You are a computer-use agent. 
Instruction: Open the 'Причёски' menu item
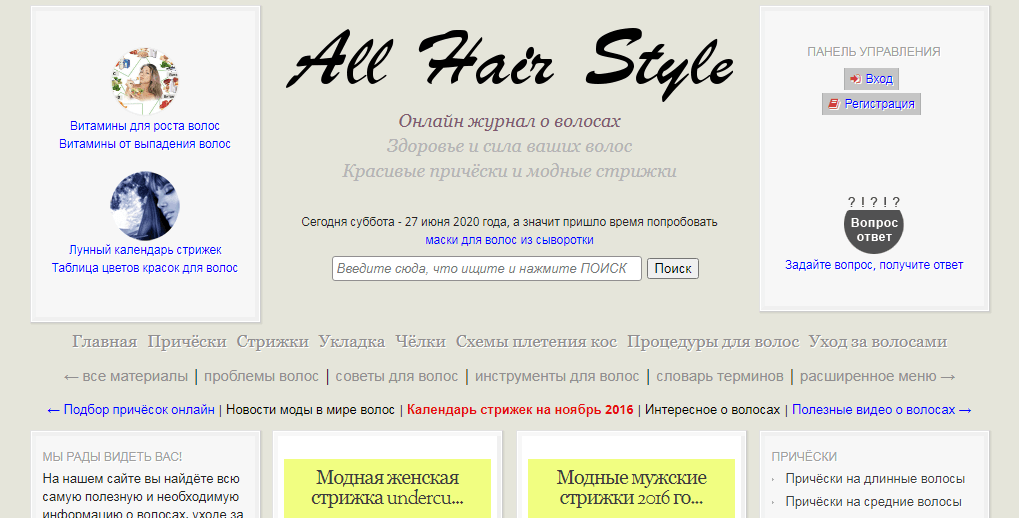click(x=187, y=342)
